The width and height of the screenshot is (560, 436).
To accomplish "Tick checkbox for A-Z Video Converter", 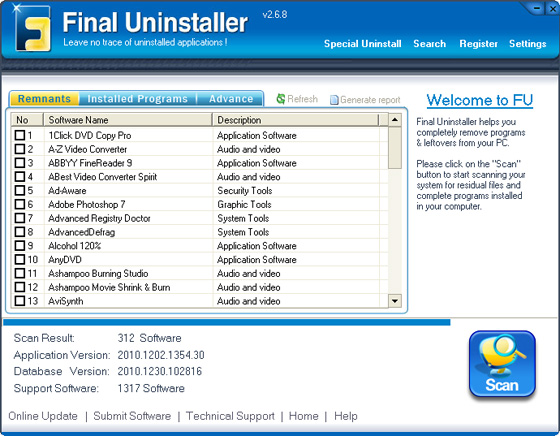I will click(20, 149).
